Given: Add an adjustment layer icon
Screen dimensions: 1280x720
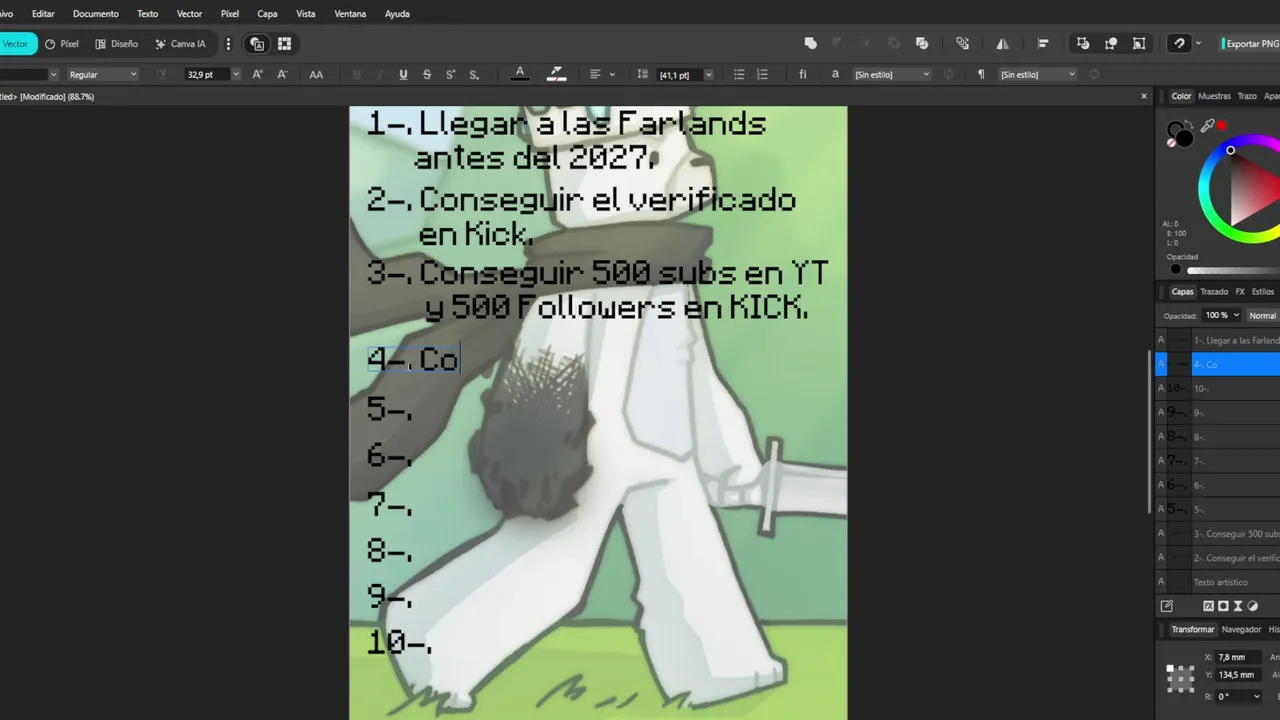Looking at the screenshot, I should tap(1253, 606).
